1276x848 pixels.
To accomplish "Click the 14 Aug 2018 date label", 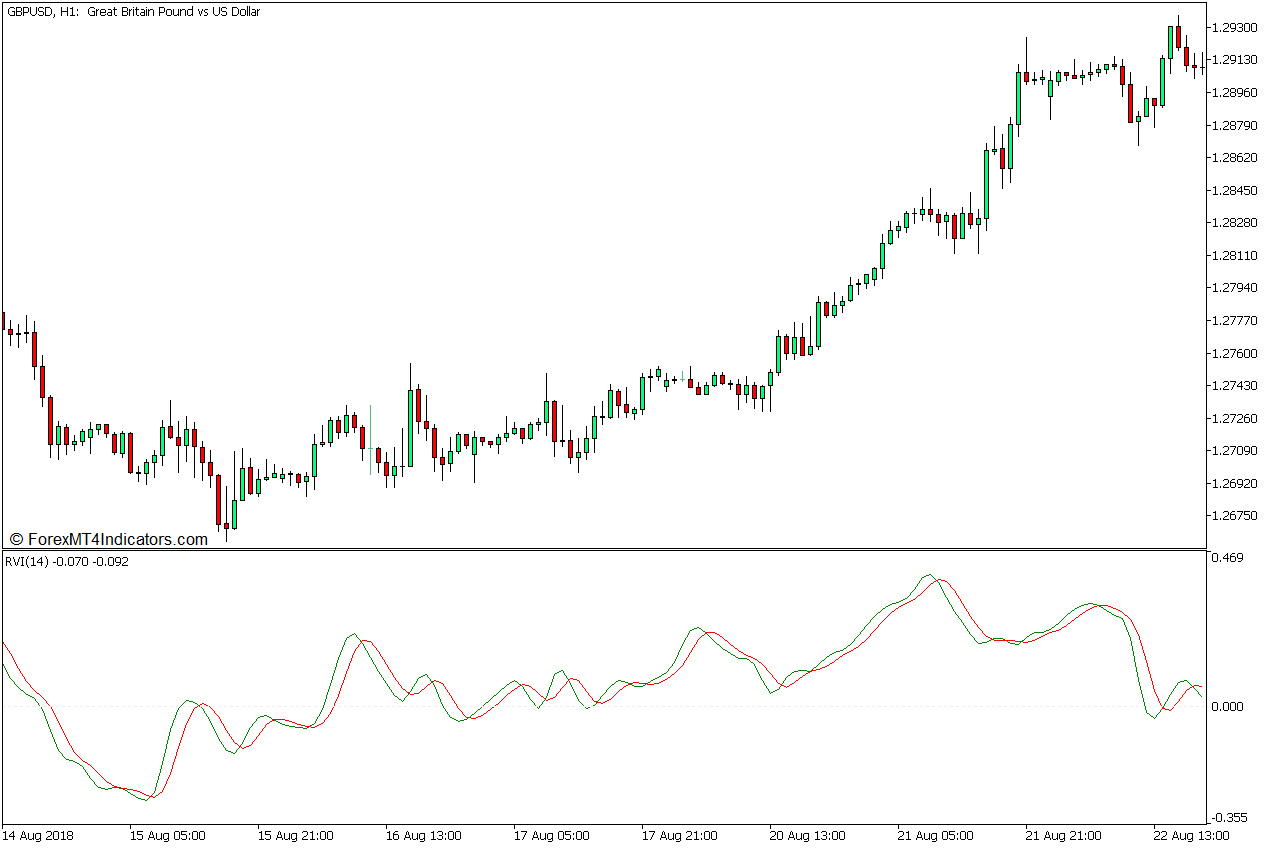I will coord(38,835).
